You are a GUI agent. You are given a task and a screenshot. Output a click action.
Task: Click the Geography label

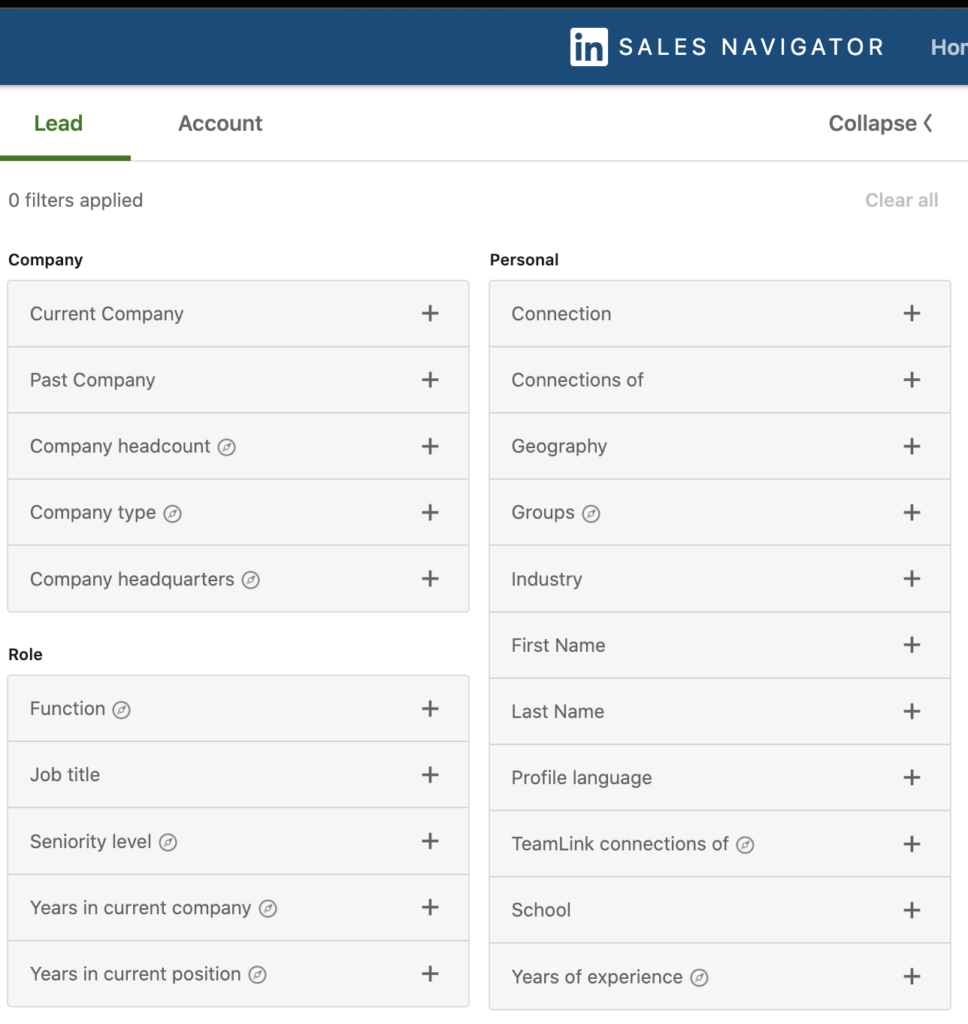coord(559,447)
